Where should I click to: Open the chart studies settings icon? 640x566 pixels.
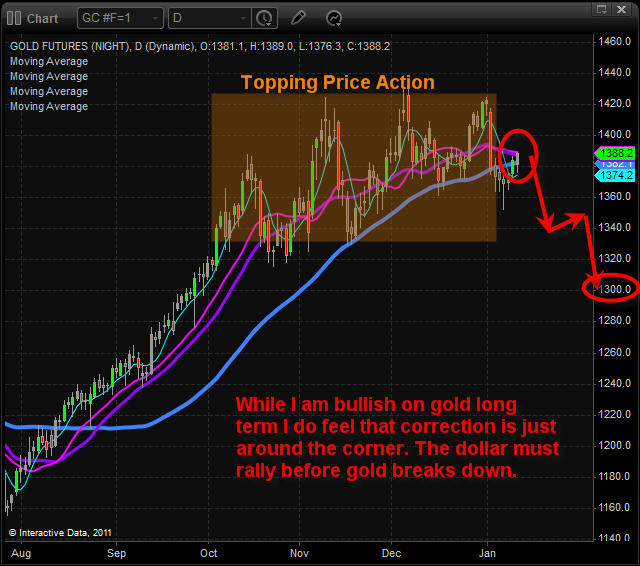pyautogui.click(x=334, y=18)
